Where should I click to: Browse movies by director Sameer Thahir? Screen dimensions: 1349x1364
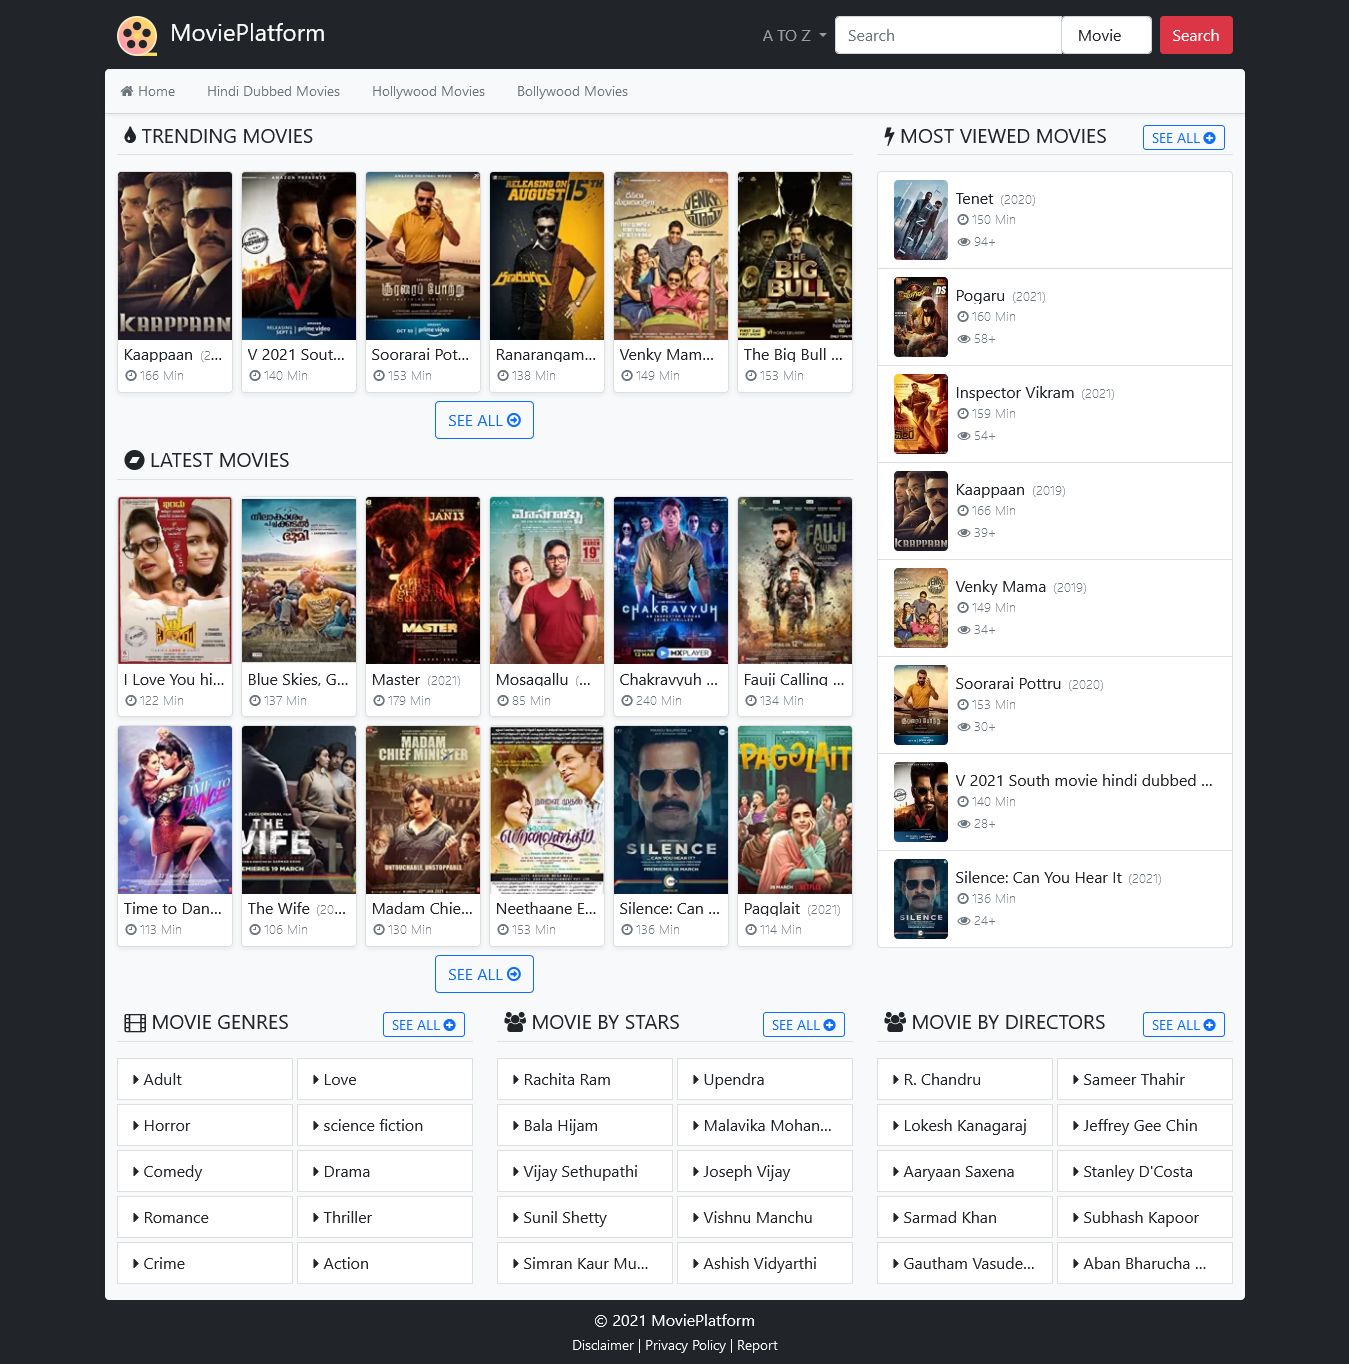[1145, 1079]
